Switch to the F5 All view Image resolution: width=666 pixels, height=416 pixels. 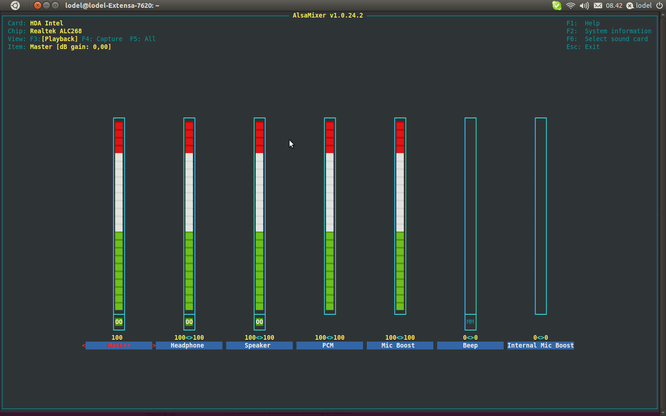coord(143,39)
